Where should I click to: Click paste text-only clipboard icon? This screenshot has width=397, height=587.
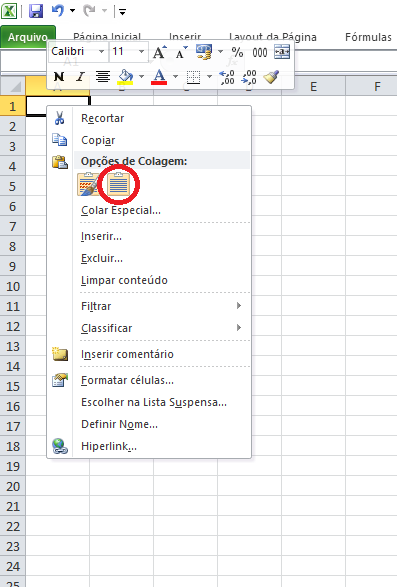point(118,184)
